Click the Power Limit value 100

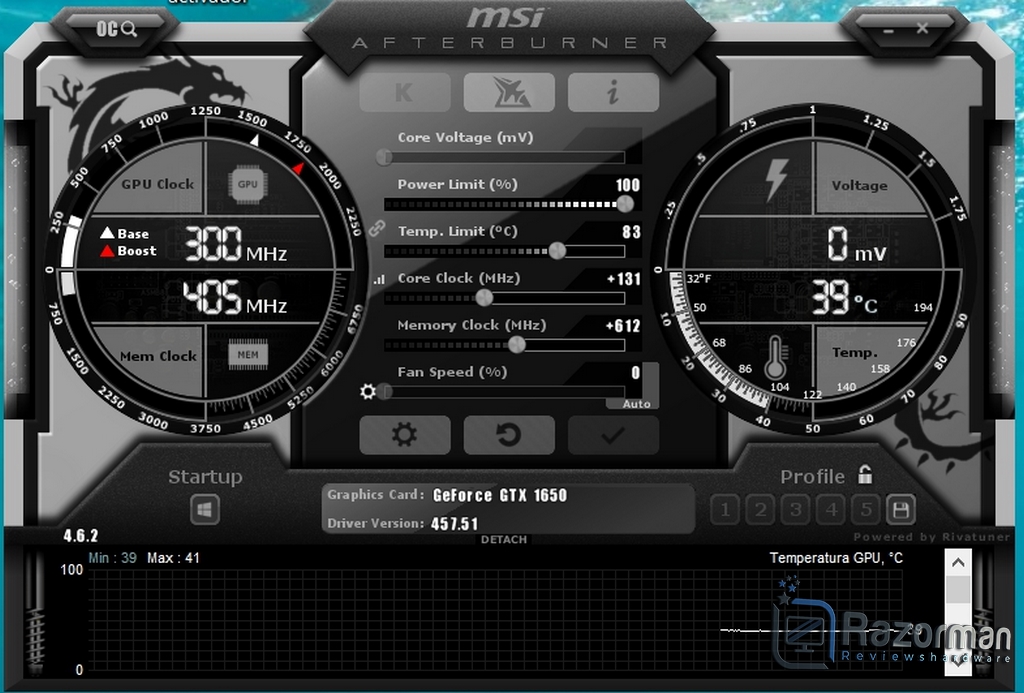[628, 185]
